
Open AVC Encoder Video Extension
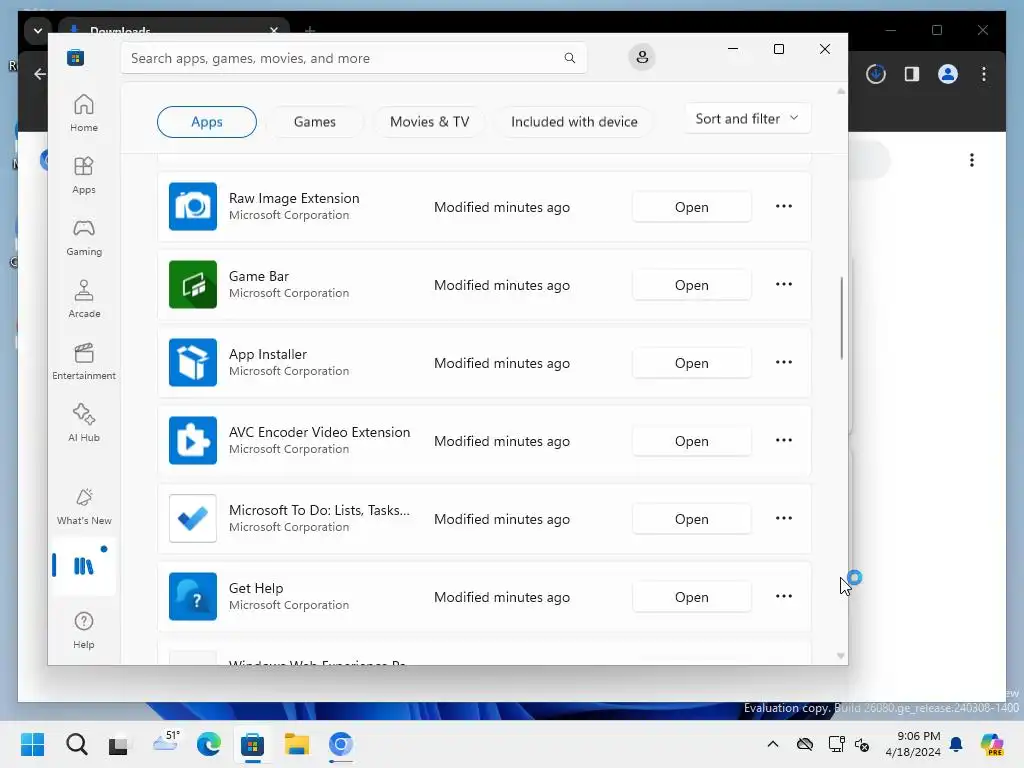pyautogui.click(x=692, y=441)
